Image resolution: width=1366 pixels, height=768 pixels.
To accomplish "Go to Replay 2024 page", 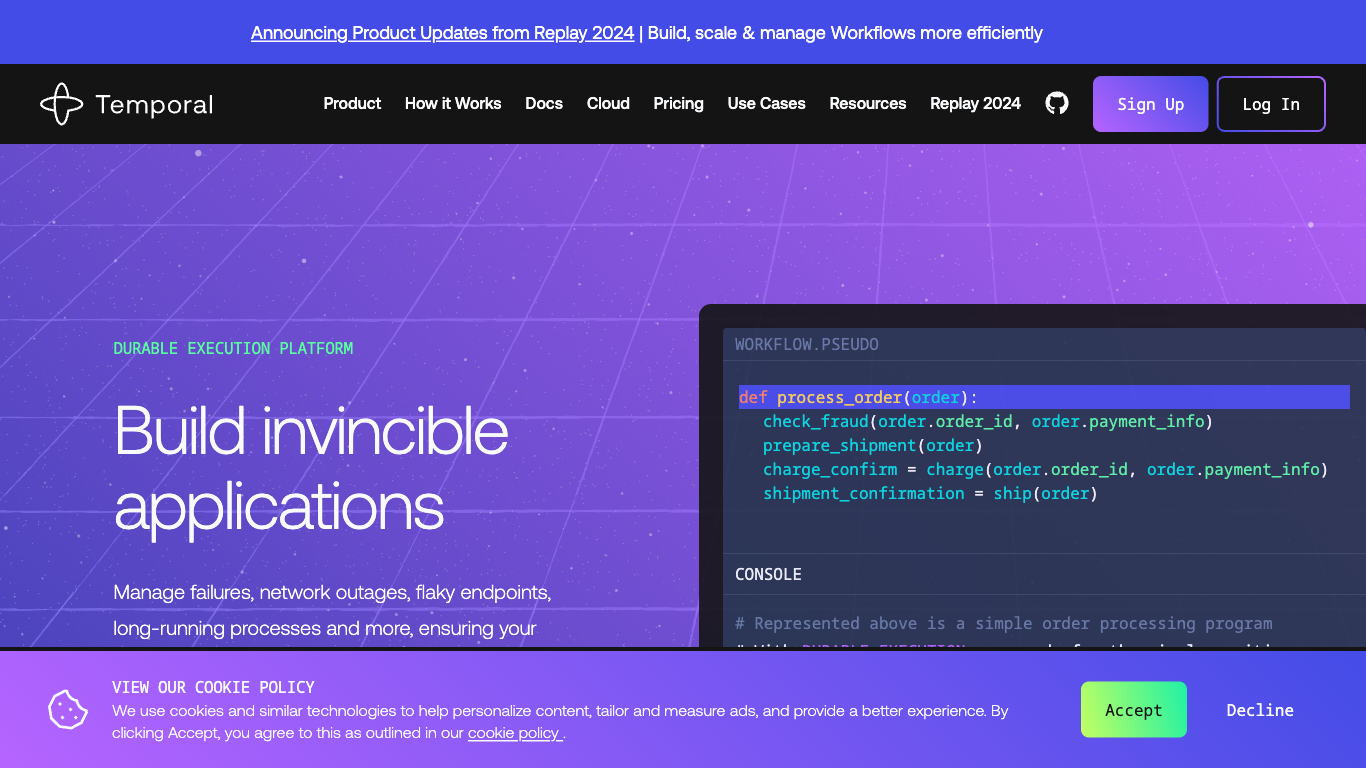I will [x=976, y=103].
